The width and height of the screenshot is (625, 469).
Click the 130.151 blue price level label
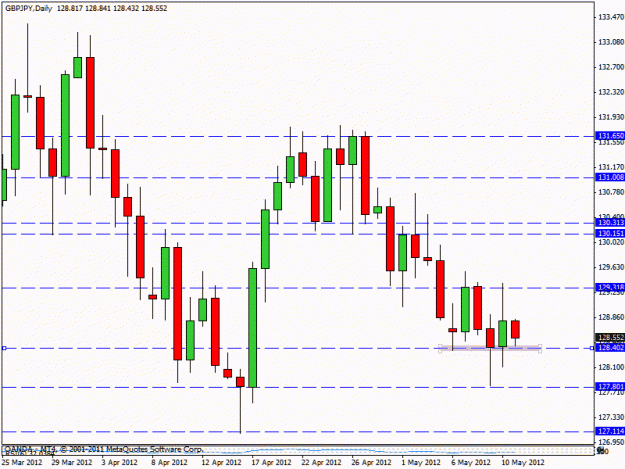pos(610,234)
